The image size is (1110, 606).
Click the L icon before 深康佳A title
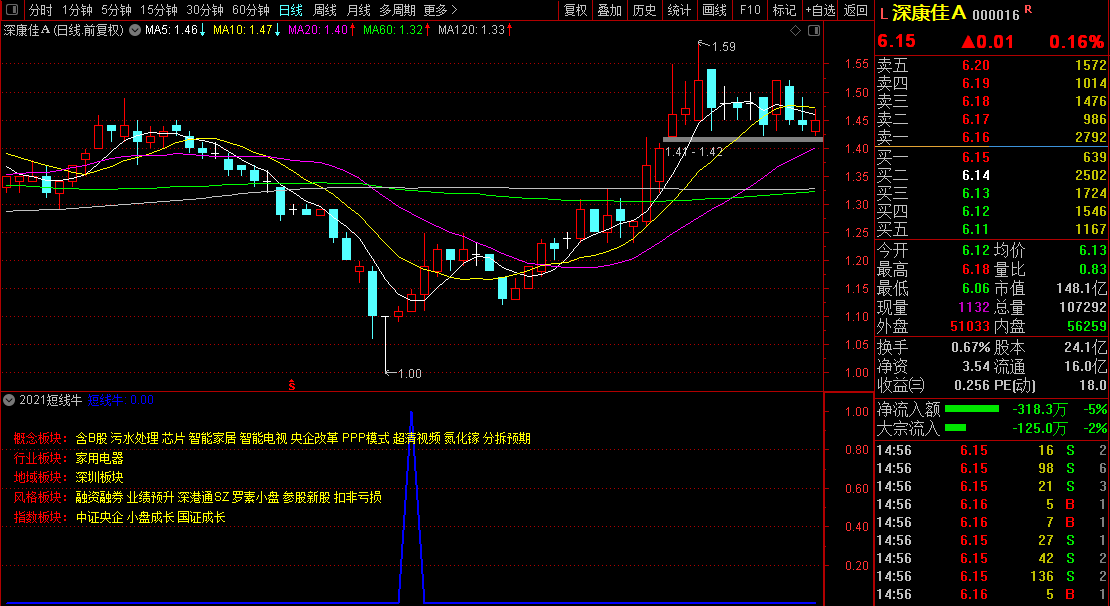click(883, 14)
